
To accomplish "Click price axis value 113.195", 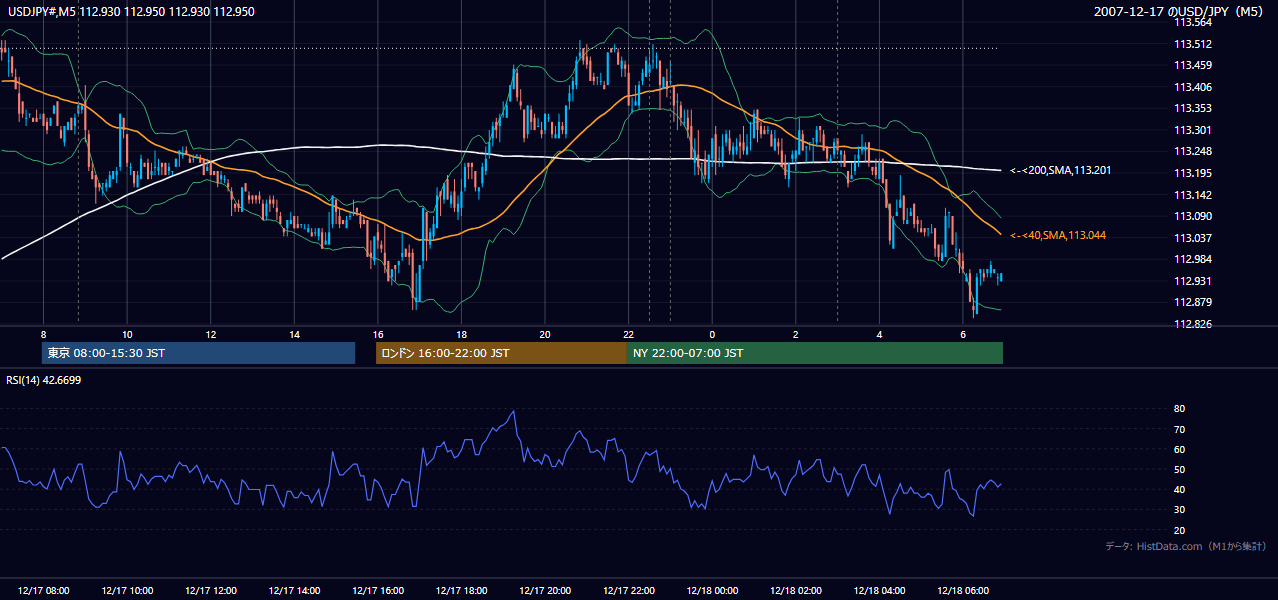I will (x=1193, y=173).
